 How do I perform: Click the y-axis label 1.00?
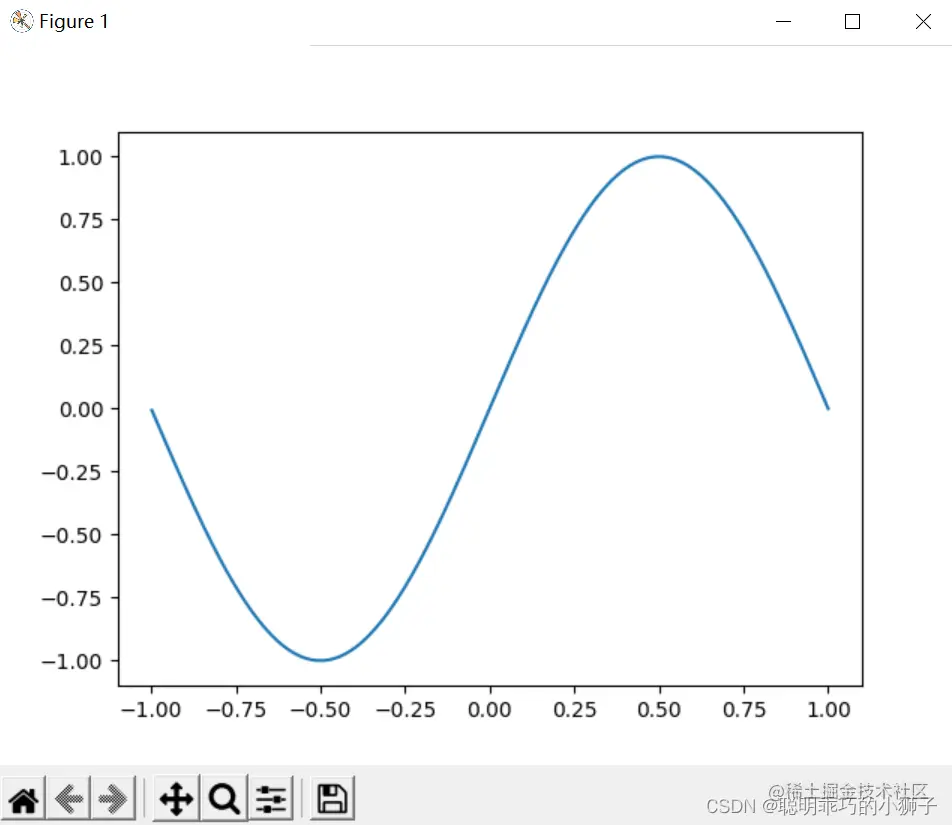pos(80,158)
